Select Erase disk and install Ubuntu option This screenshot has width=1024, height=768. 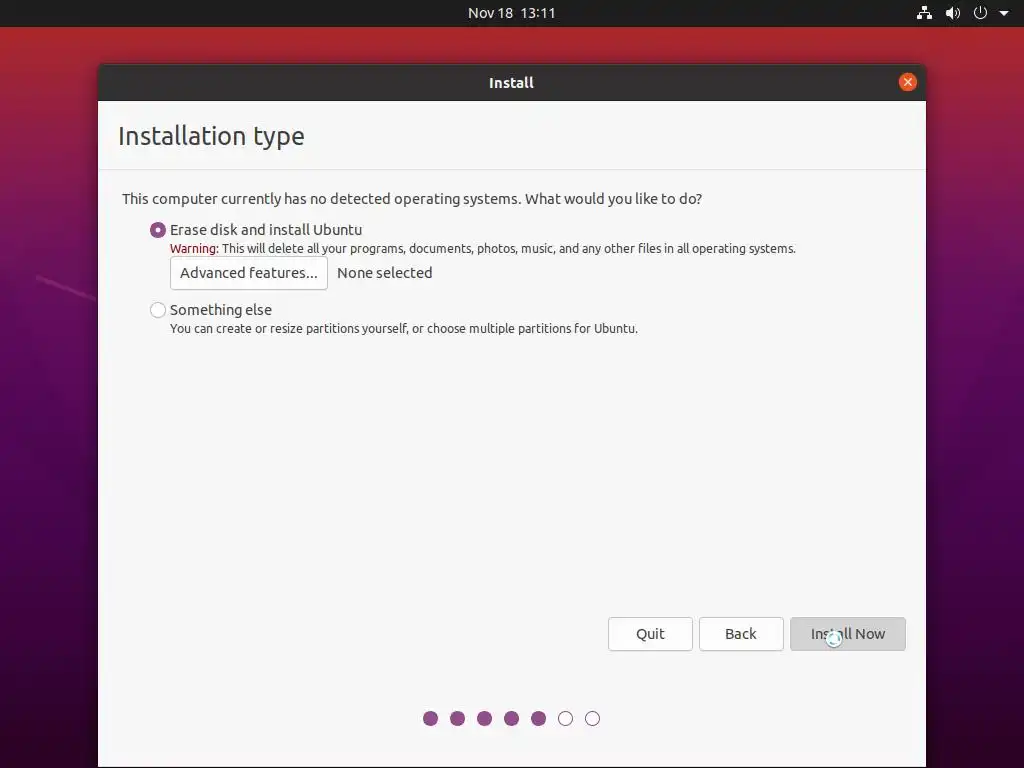(157, 230)
